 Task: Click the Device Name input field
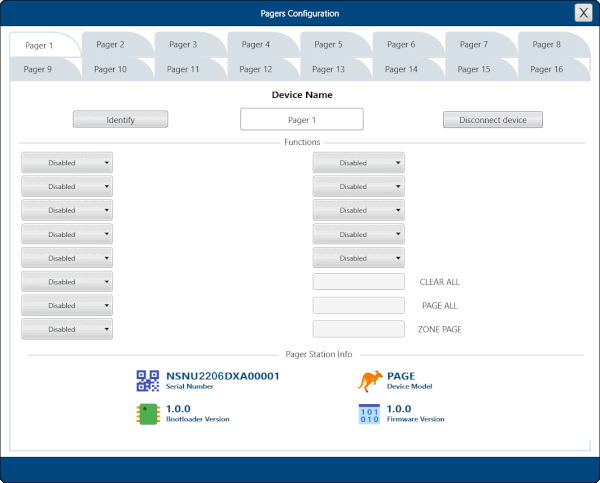pyautogui.click(x=301, y=120)
